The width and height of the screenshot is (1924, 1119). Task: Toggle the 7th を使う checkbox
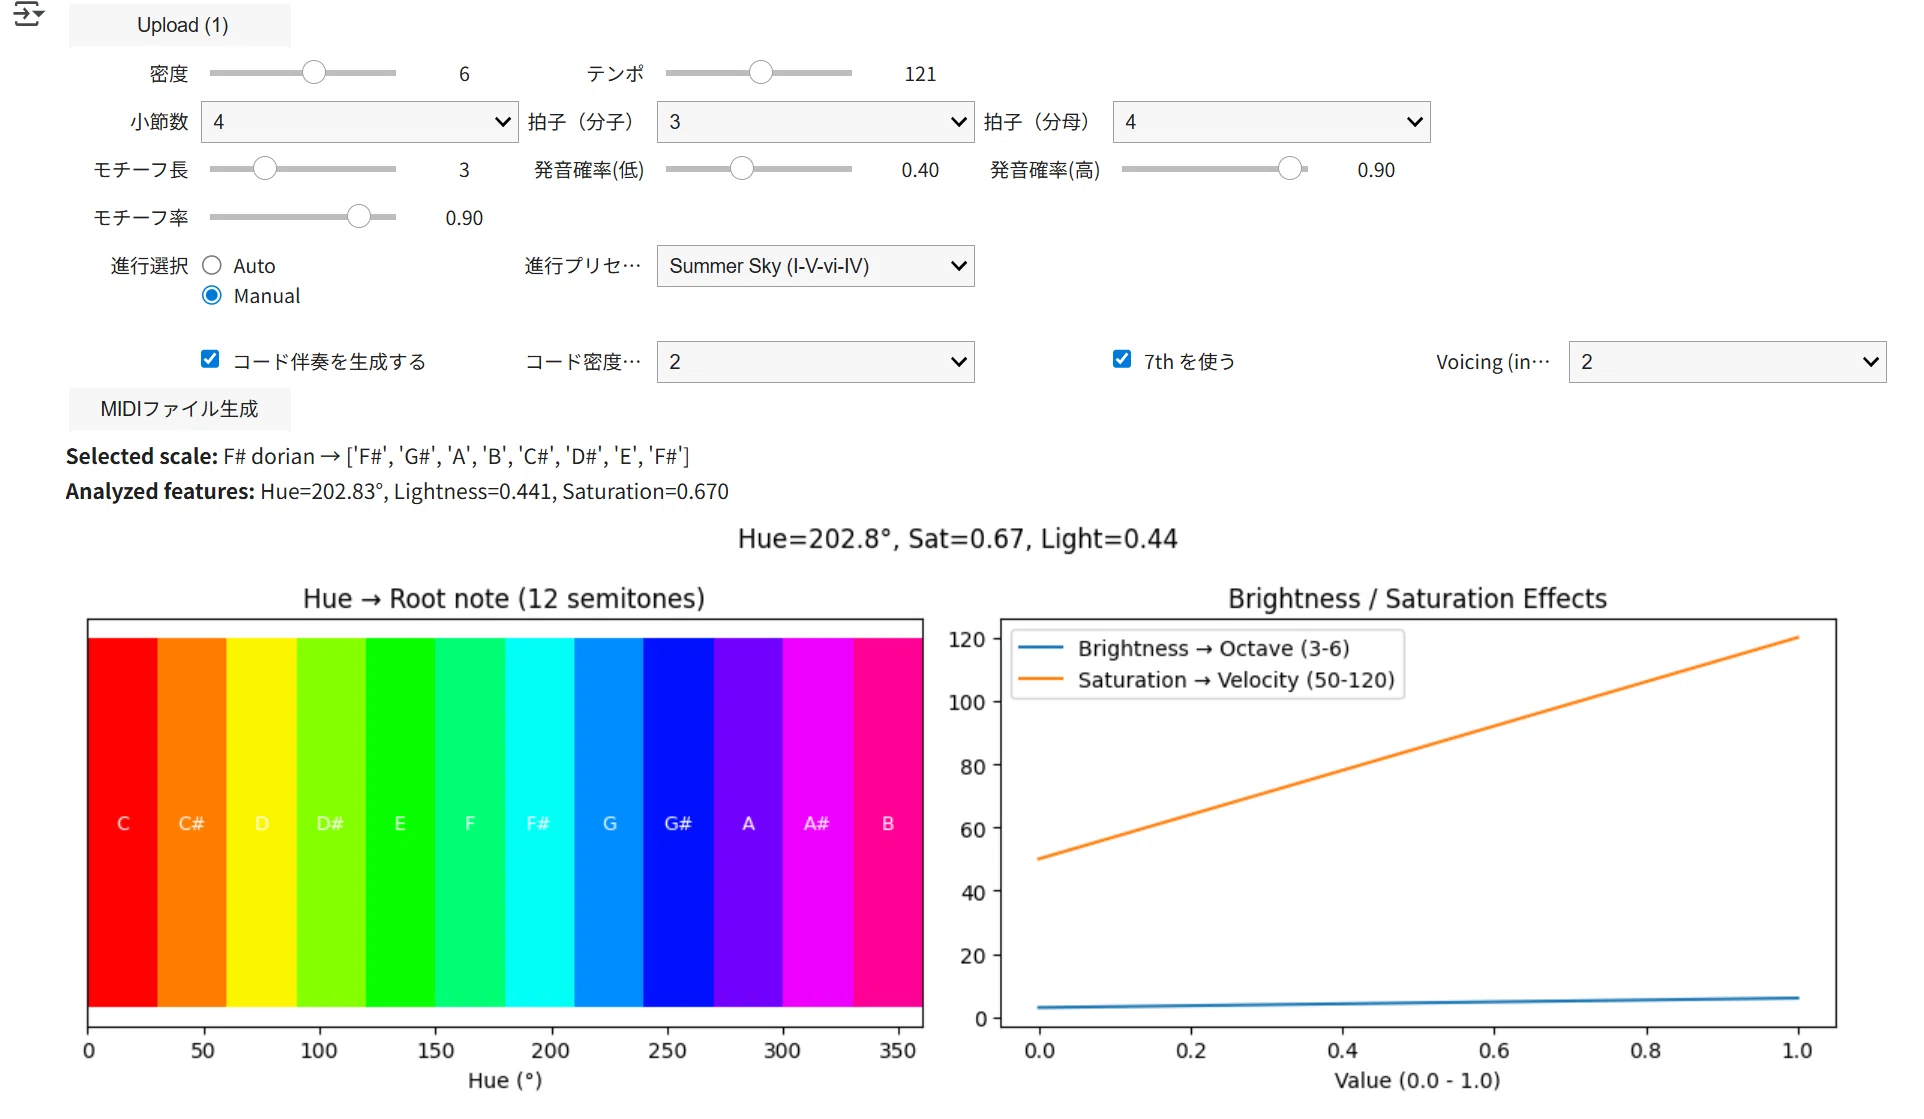pyautogui.click(x=1122, y=360)
